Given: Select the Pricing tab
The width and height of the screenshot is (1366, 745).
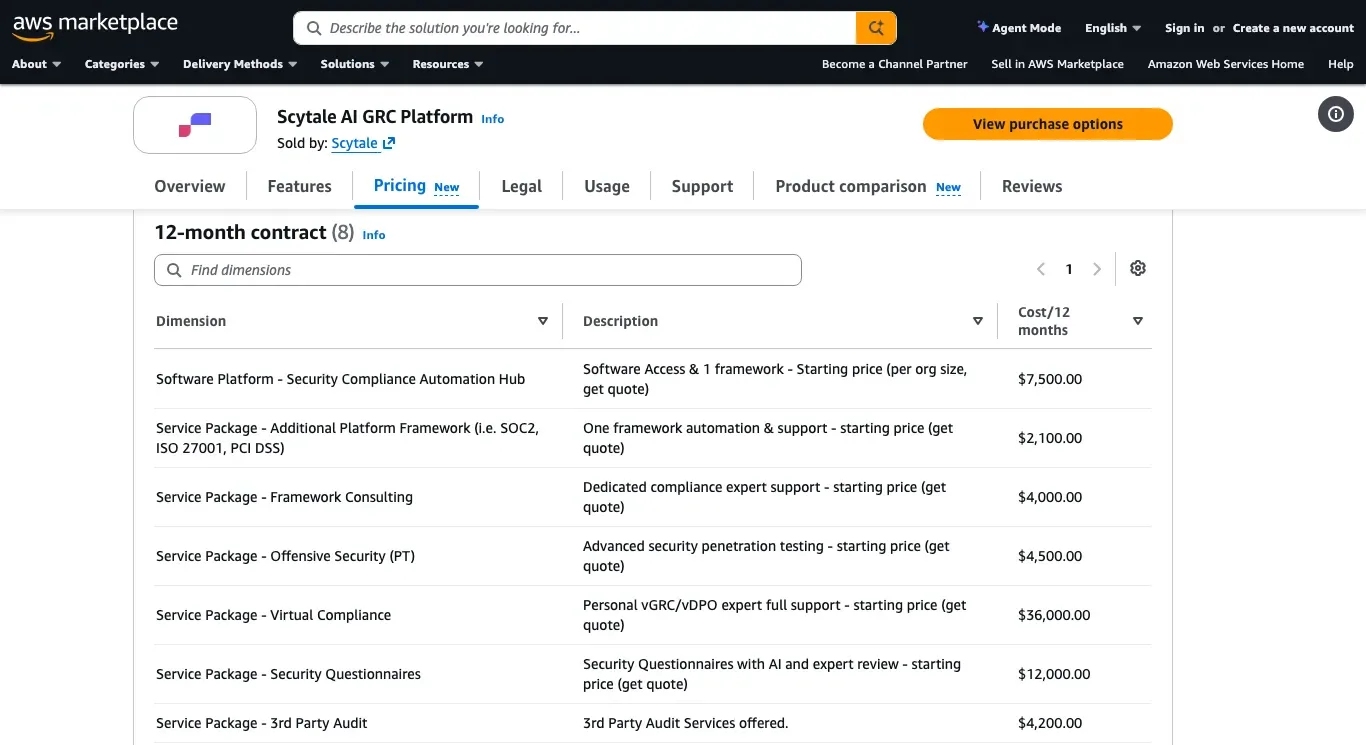Looking at the screenshot, I should [x=416, y=186].
